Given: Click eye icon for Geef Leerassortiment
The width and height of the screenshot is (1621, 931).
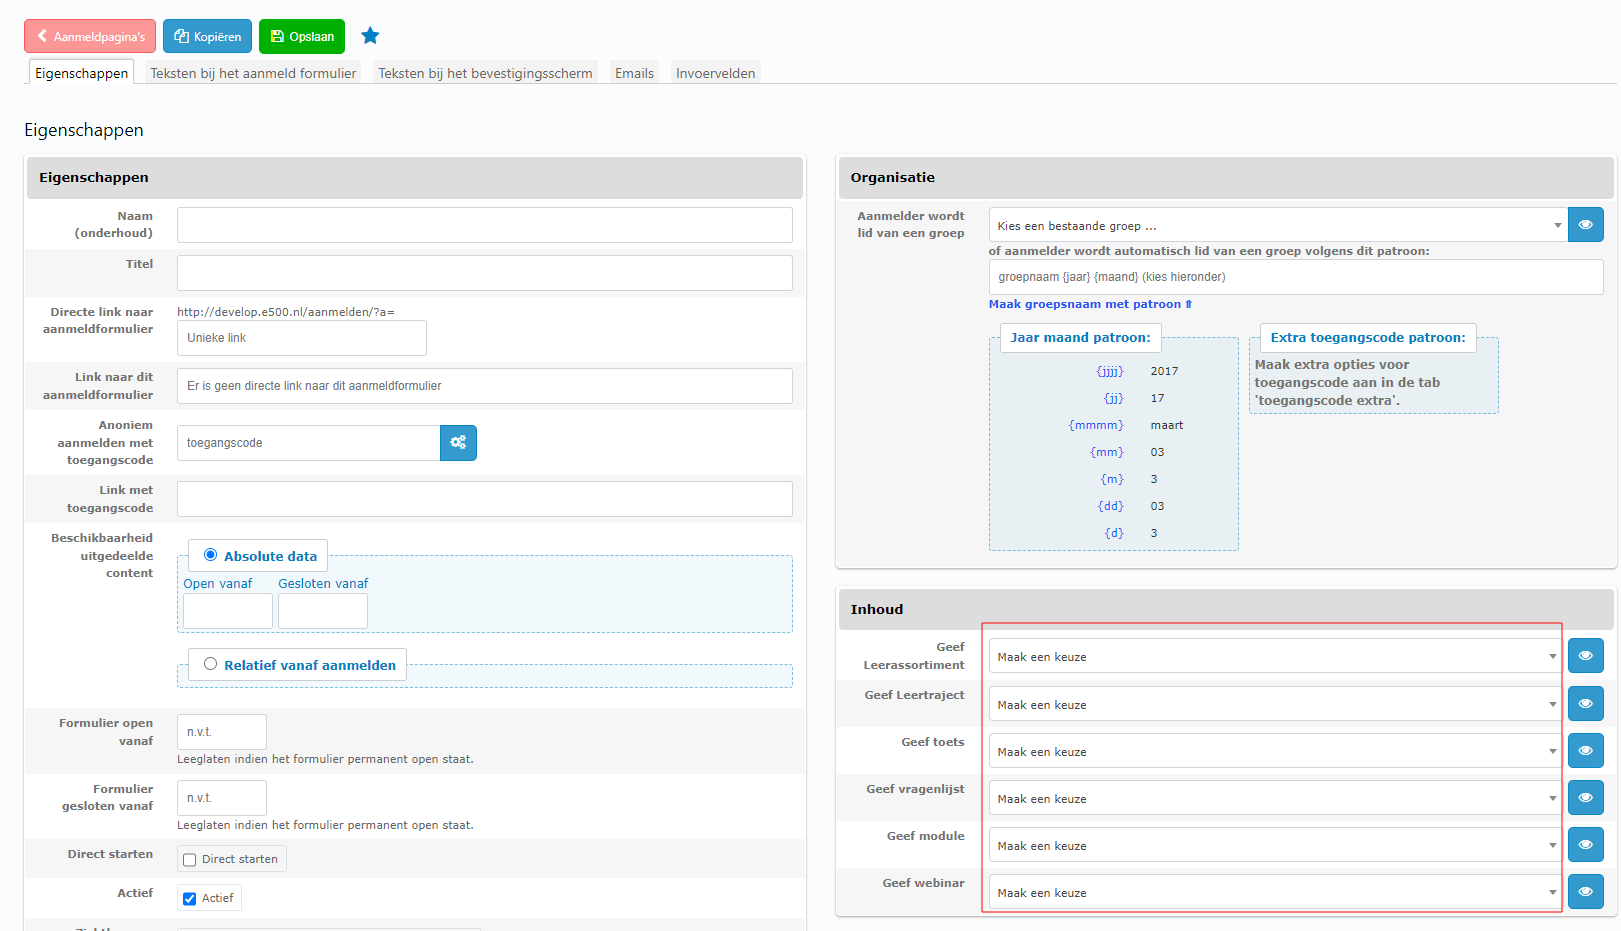Looking at the screenshot, I should coord(1585,656).
